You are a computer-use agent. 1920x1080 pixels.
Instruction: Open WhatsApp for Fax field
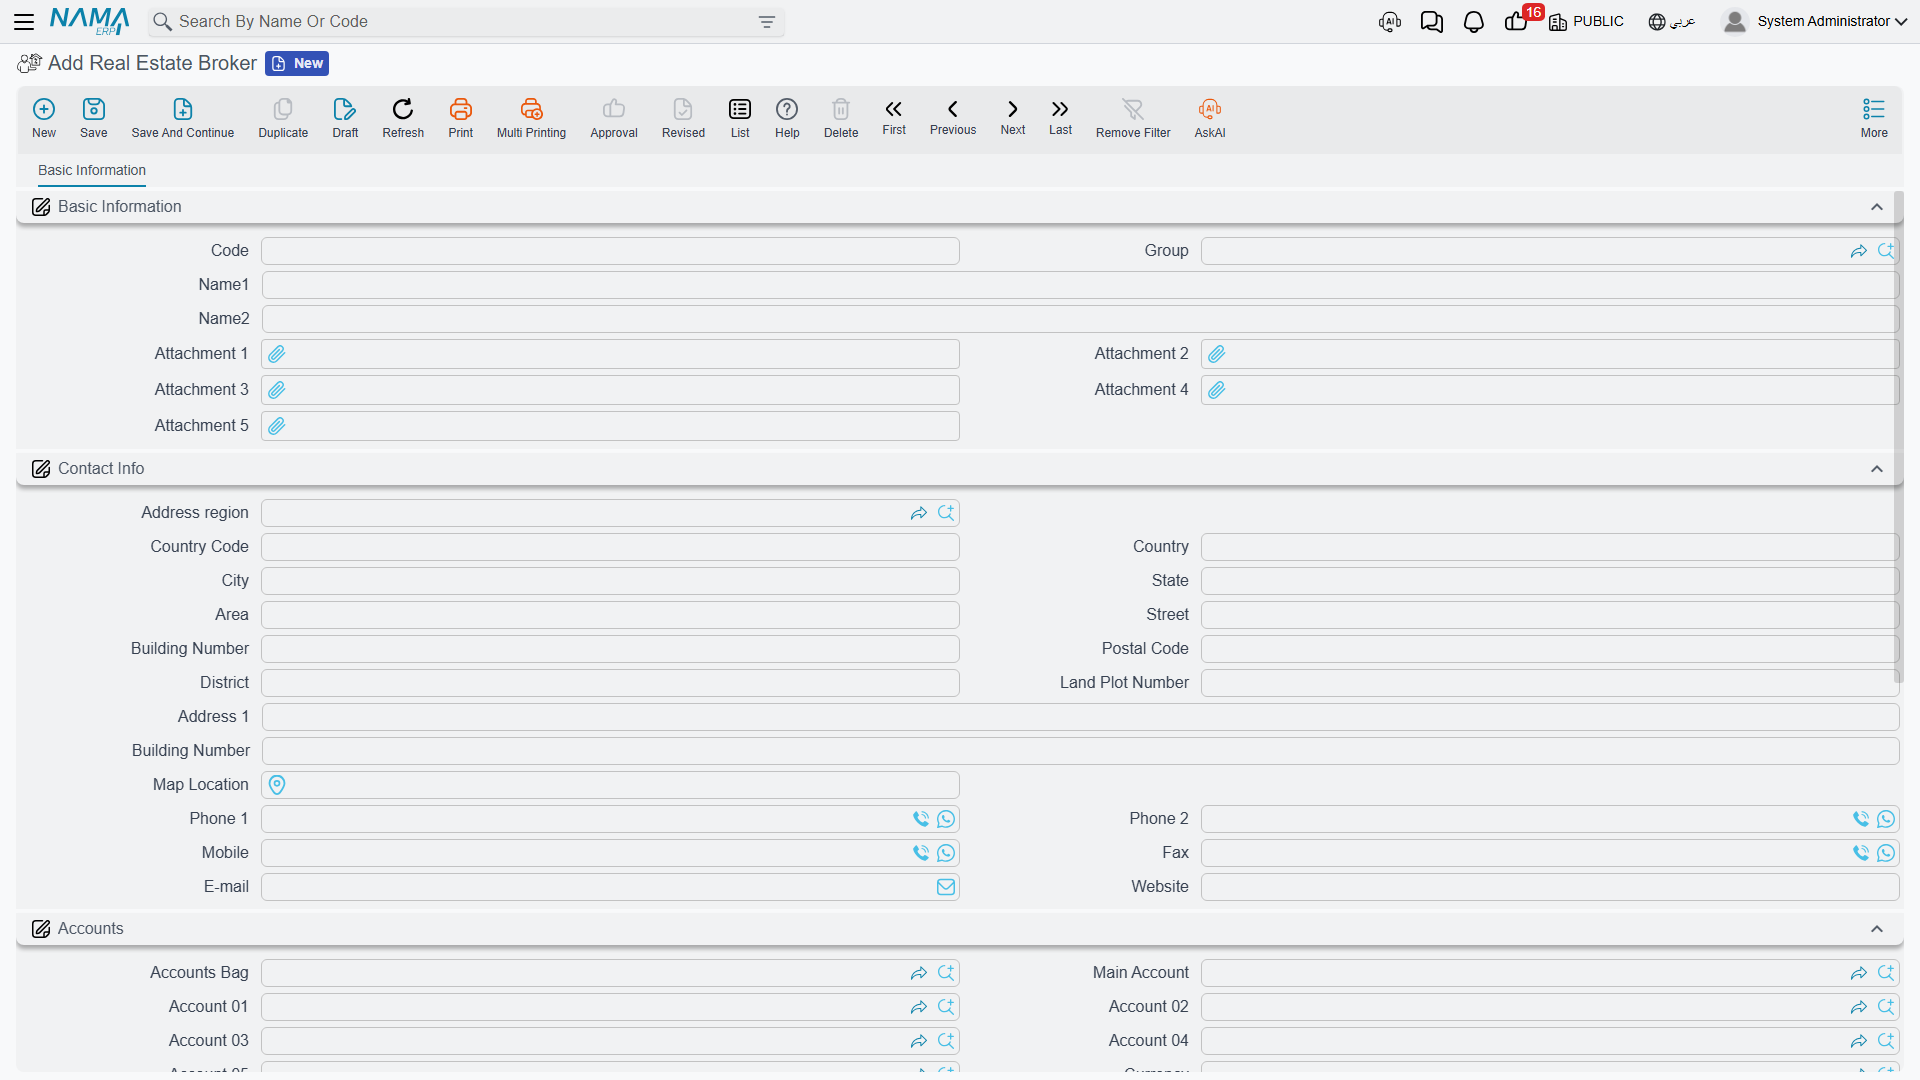[x=1886, y=853]
